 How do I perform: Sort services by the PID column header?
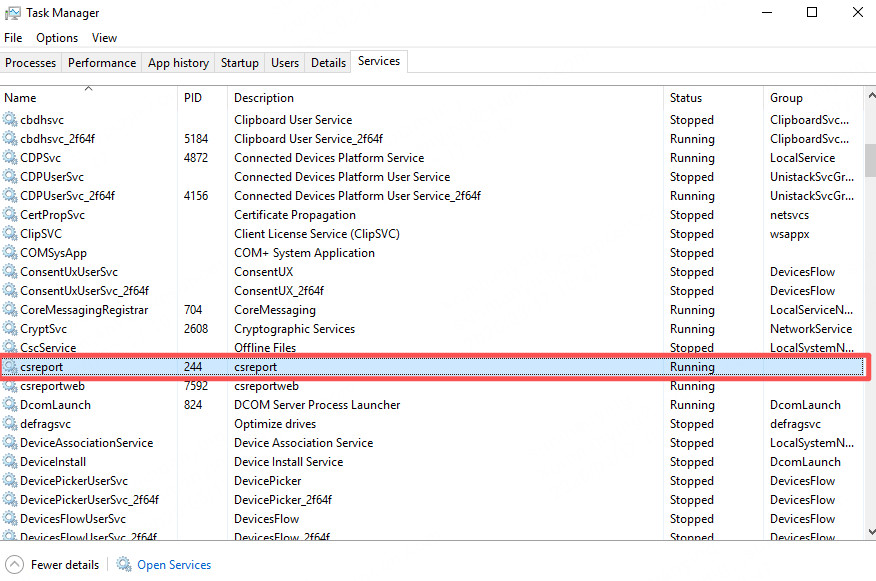tap(193, 98)
